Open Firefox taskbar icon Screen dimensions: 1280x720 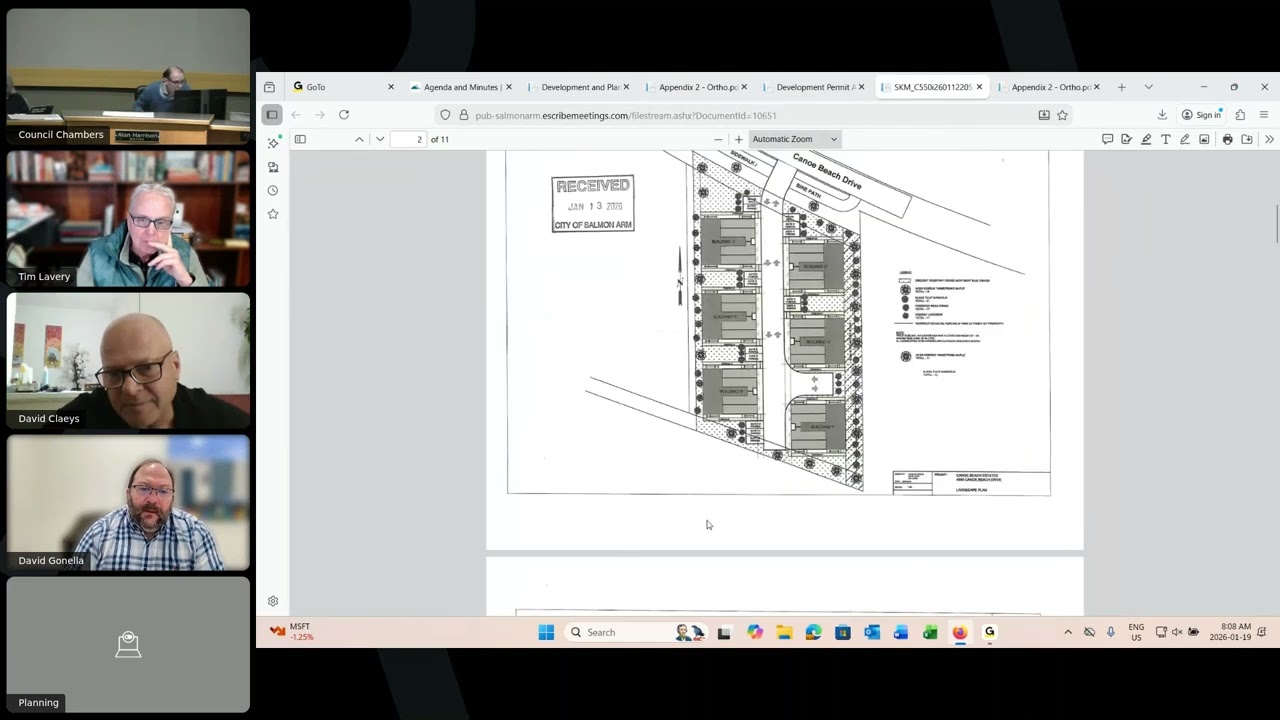coord(960,632)
